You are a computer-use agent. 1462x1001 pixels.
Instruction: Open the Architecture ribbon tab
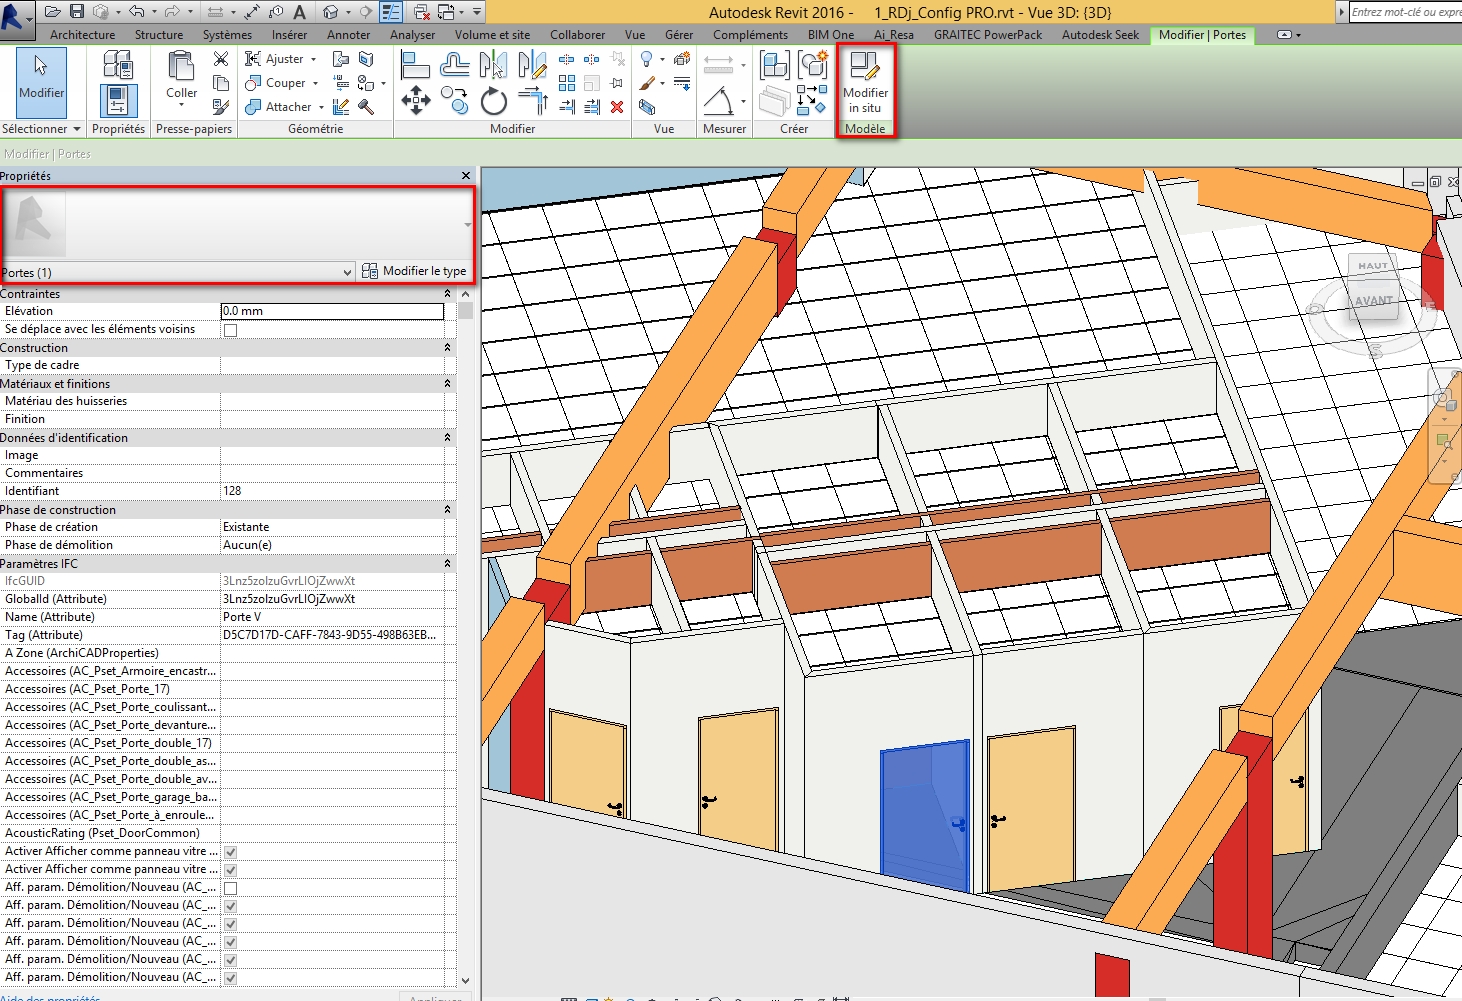[x=82, y=35]
